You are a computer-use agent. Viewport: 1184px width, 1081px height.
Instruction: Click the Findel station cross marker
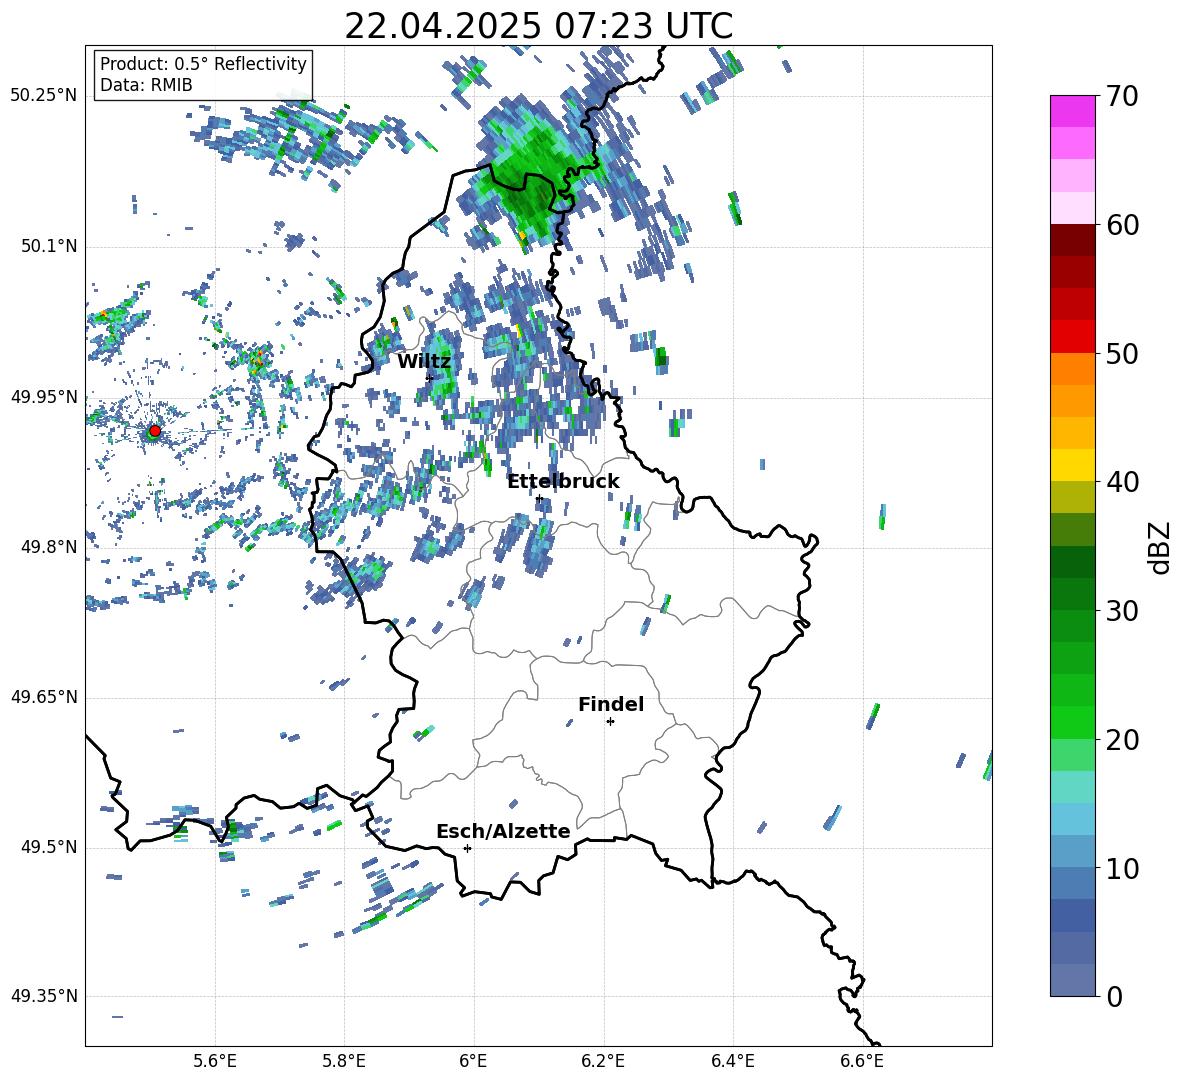(610, 722)
